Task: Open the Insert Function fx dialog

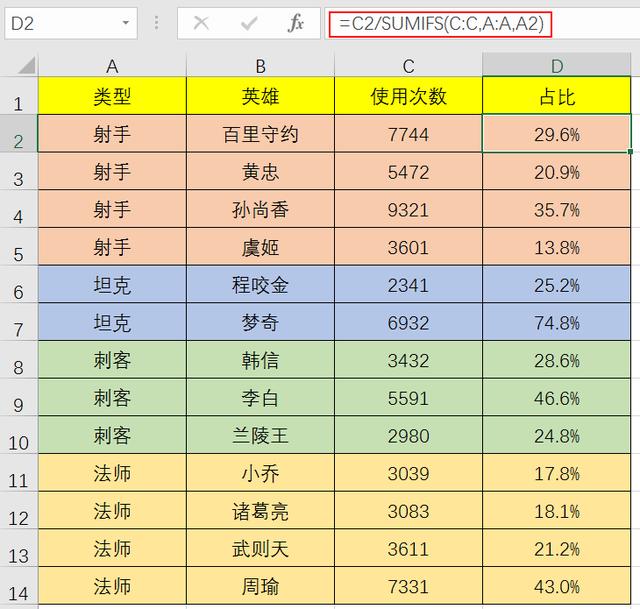Action: tap(296, 23)
